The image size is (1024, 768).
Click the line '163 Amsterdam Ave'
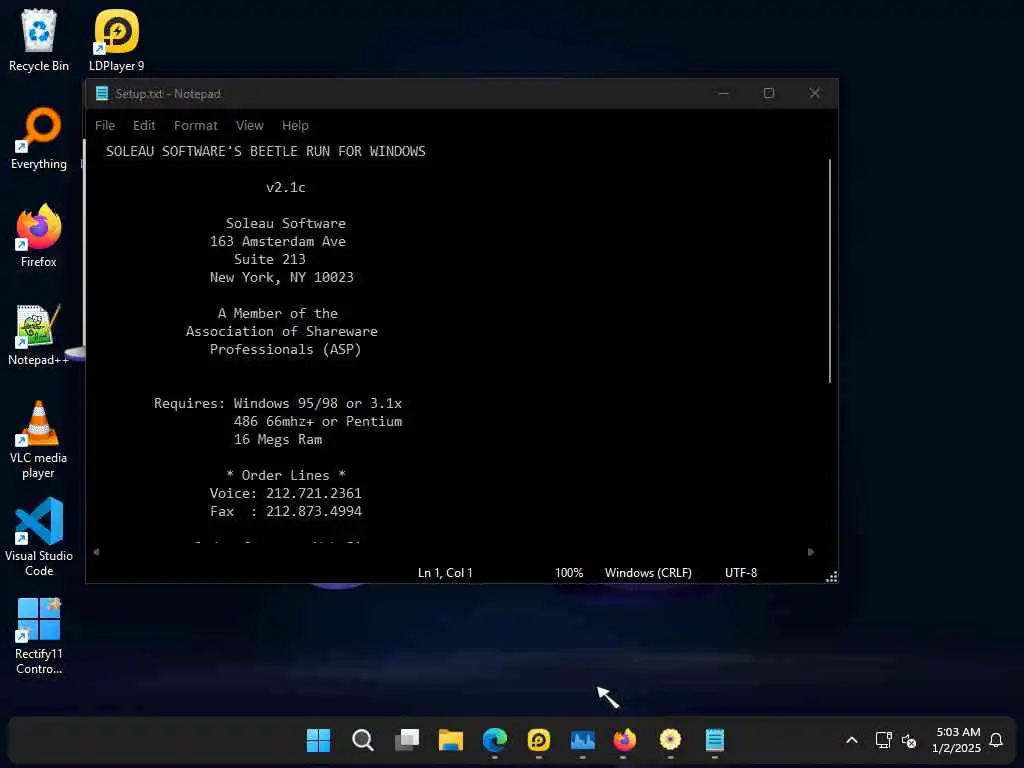(278, 241)
